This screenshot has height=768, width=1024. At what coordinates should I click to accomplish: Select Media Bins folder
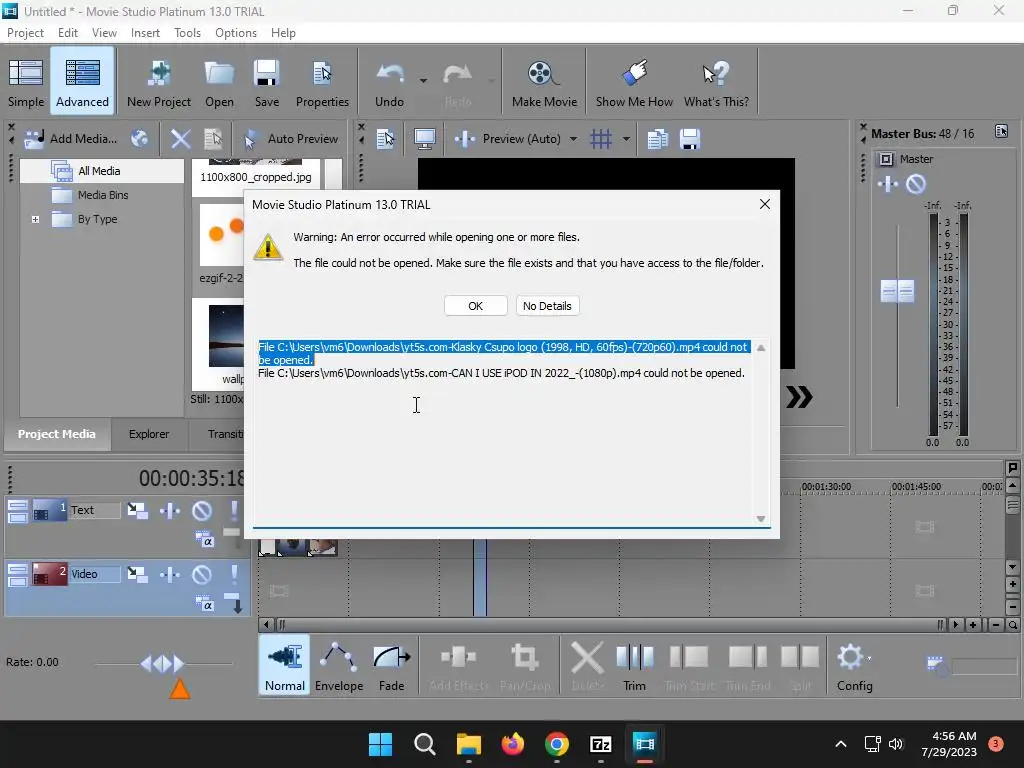coord(103,195)
